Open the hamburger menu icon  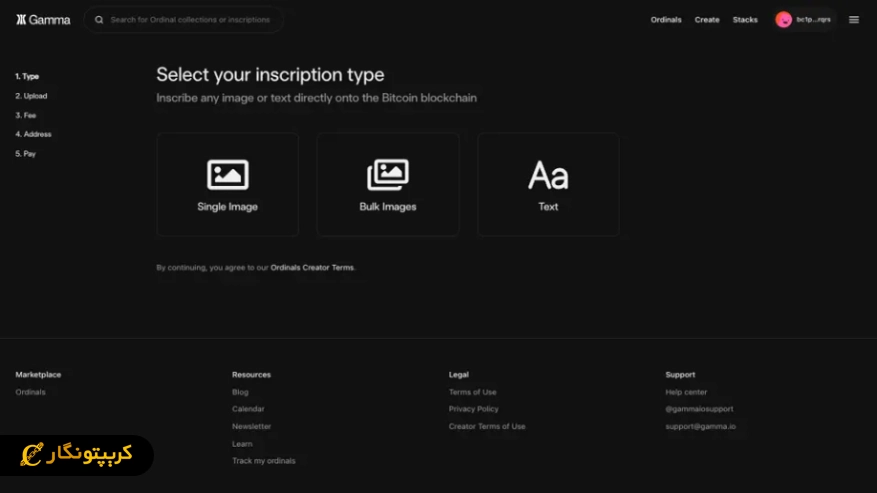pyautogui.click(x=854, y=20)
